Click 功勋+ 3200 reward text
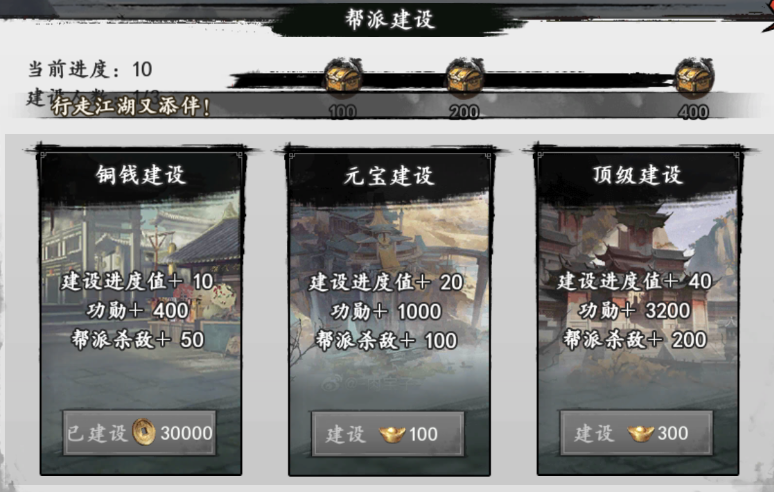Image resolution: width=774 pixels, height=492 pixels. pos(634,310)
